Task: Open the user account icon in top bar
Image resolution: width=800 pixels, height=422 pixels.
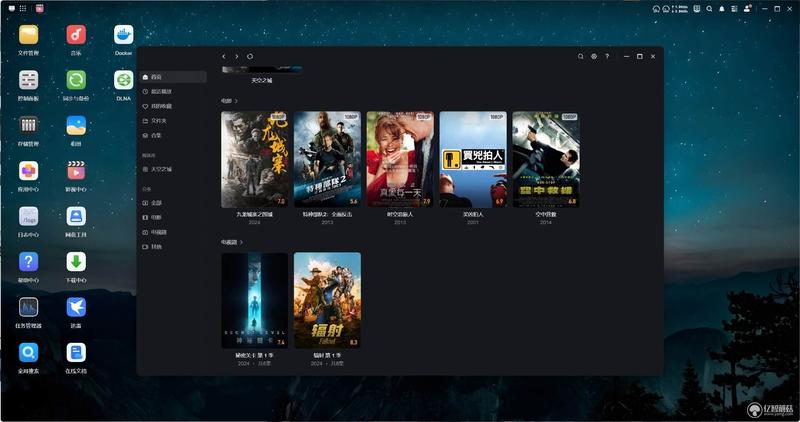Action: [x=747, y=9]
